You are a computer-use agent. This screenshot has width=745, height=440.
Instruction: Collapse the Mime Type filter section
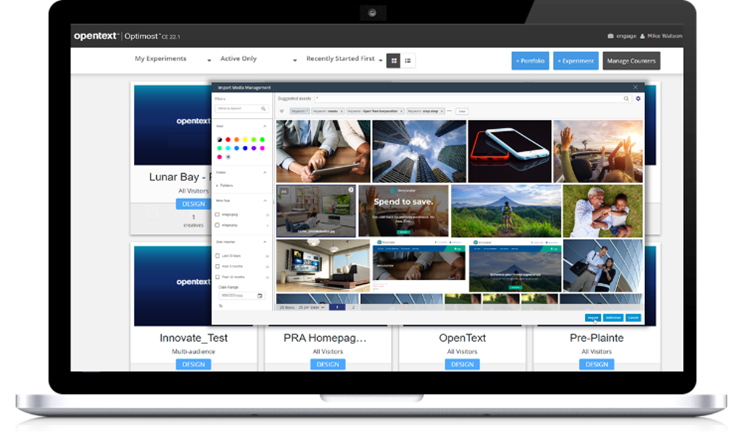[265, 201]
